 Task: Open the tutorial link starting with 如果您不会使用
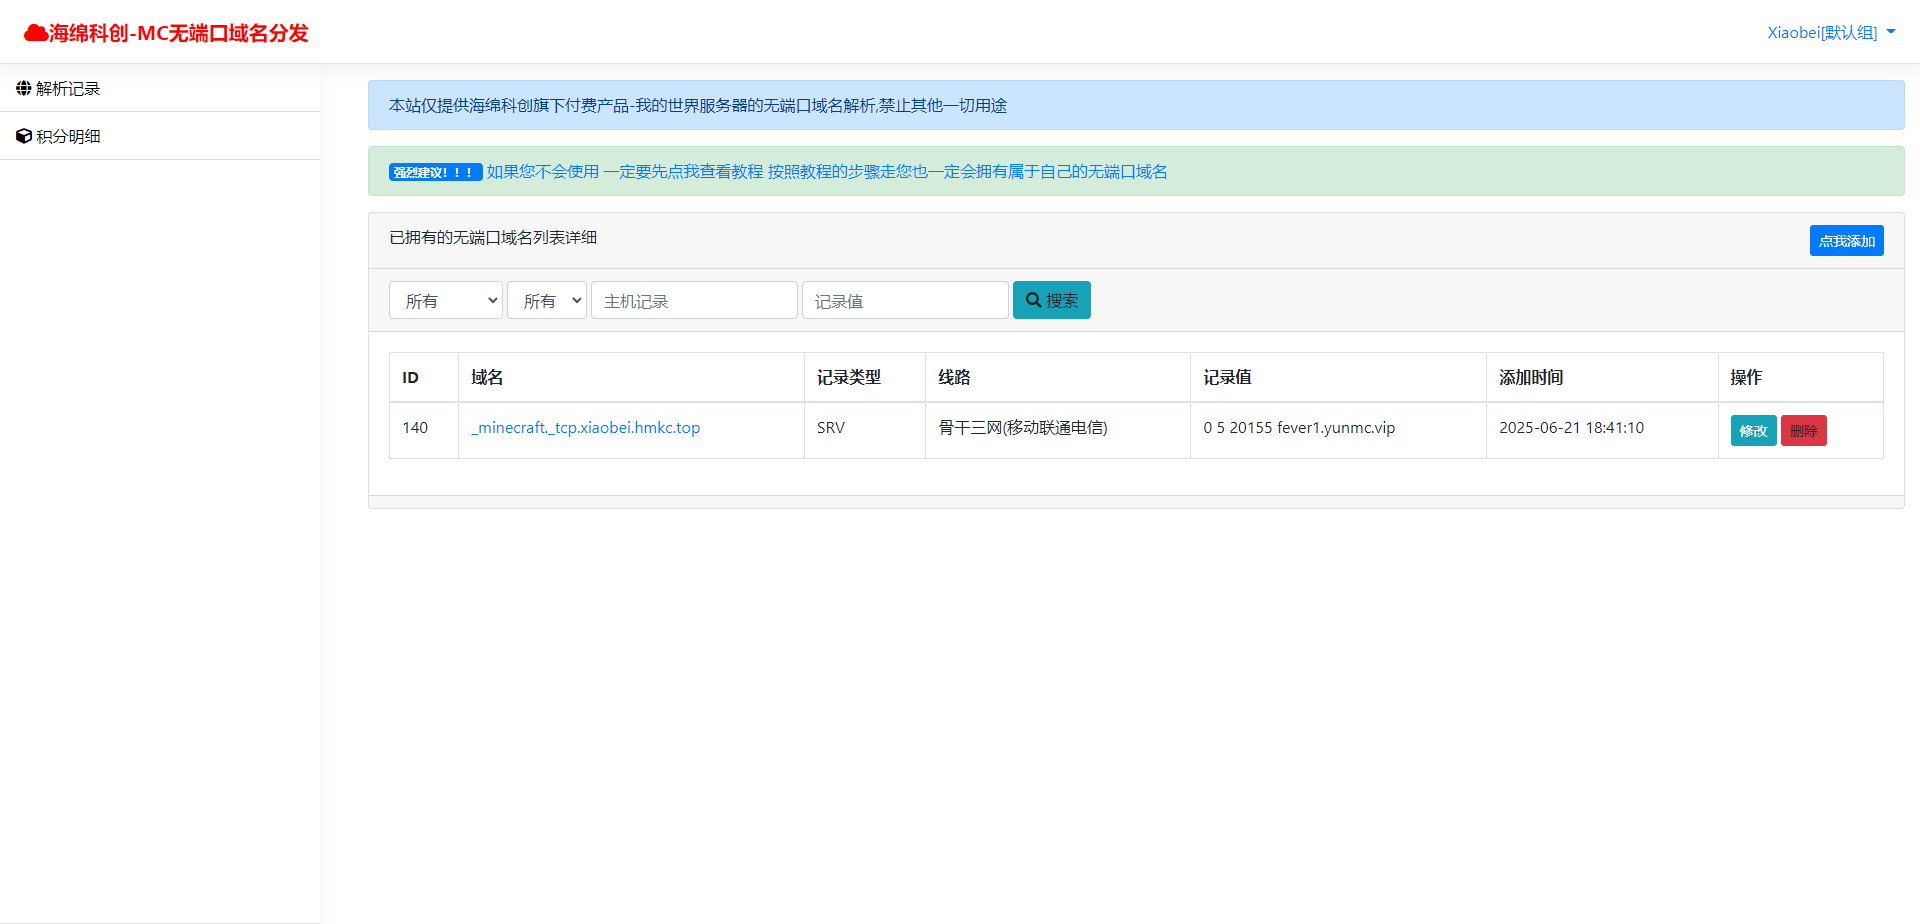(x=827, y=172)
